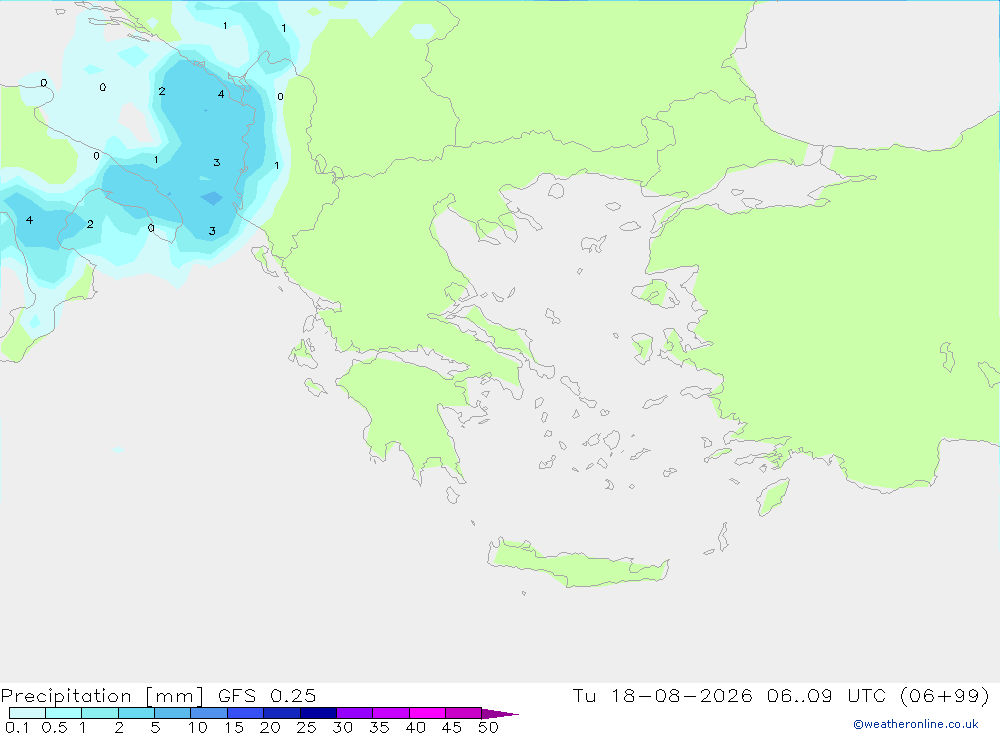Click the above-50 arrow tip of the legend
Image resolution: width=1000 pixels, height=733 pixels.
tap(501, 714)
